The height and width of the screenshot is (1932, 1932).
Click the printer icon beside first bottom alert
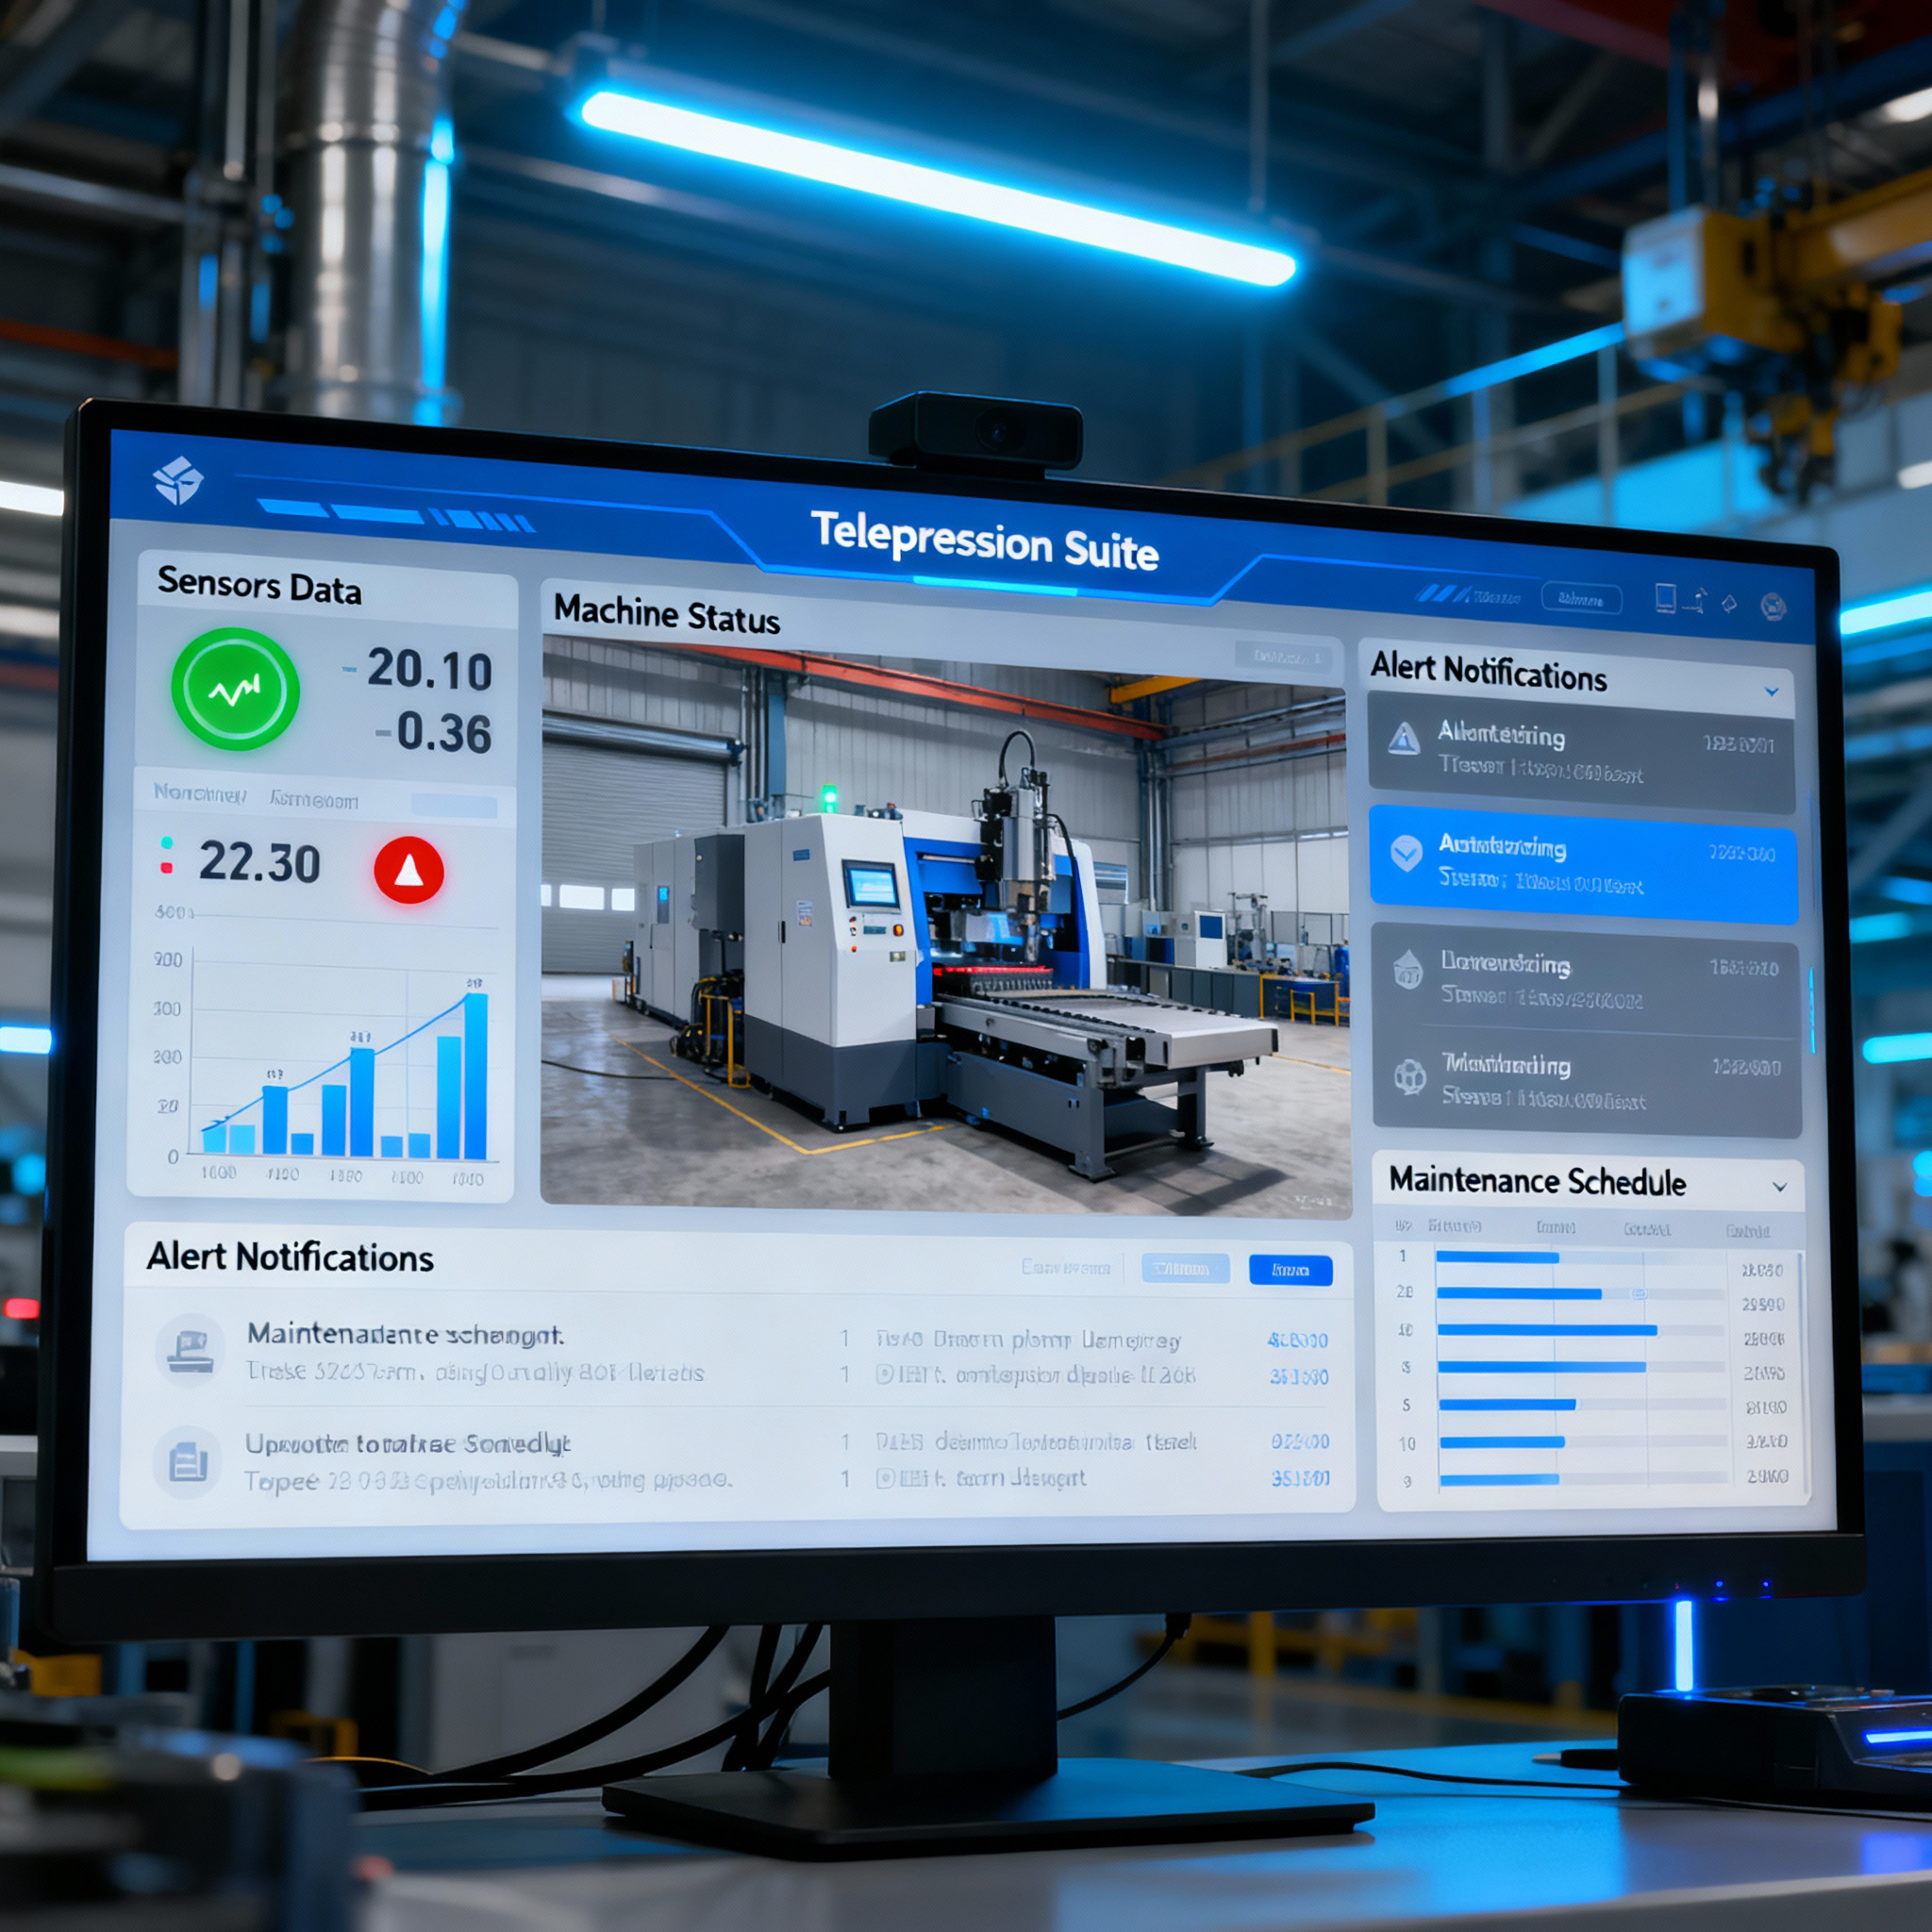pos(189,1350)
